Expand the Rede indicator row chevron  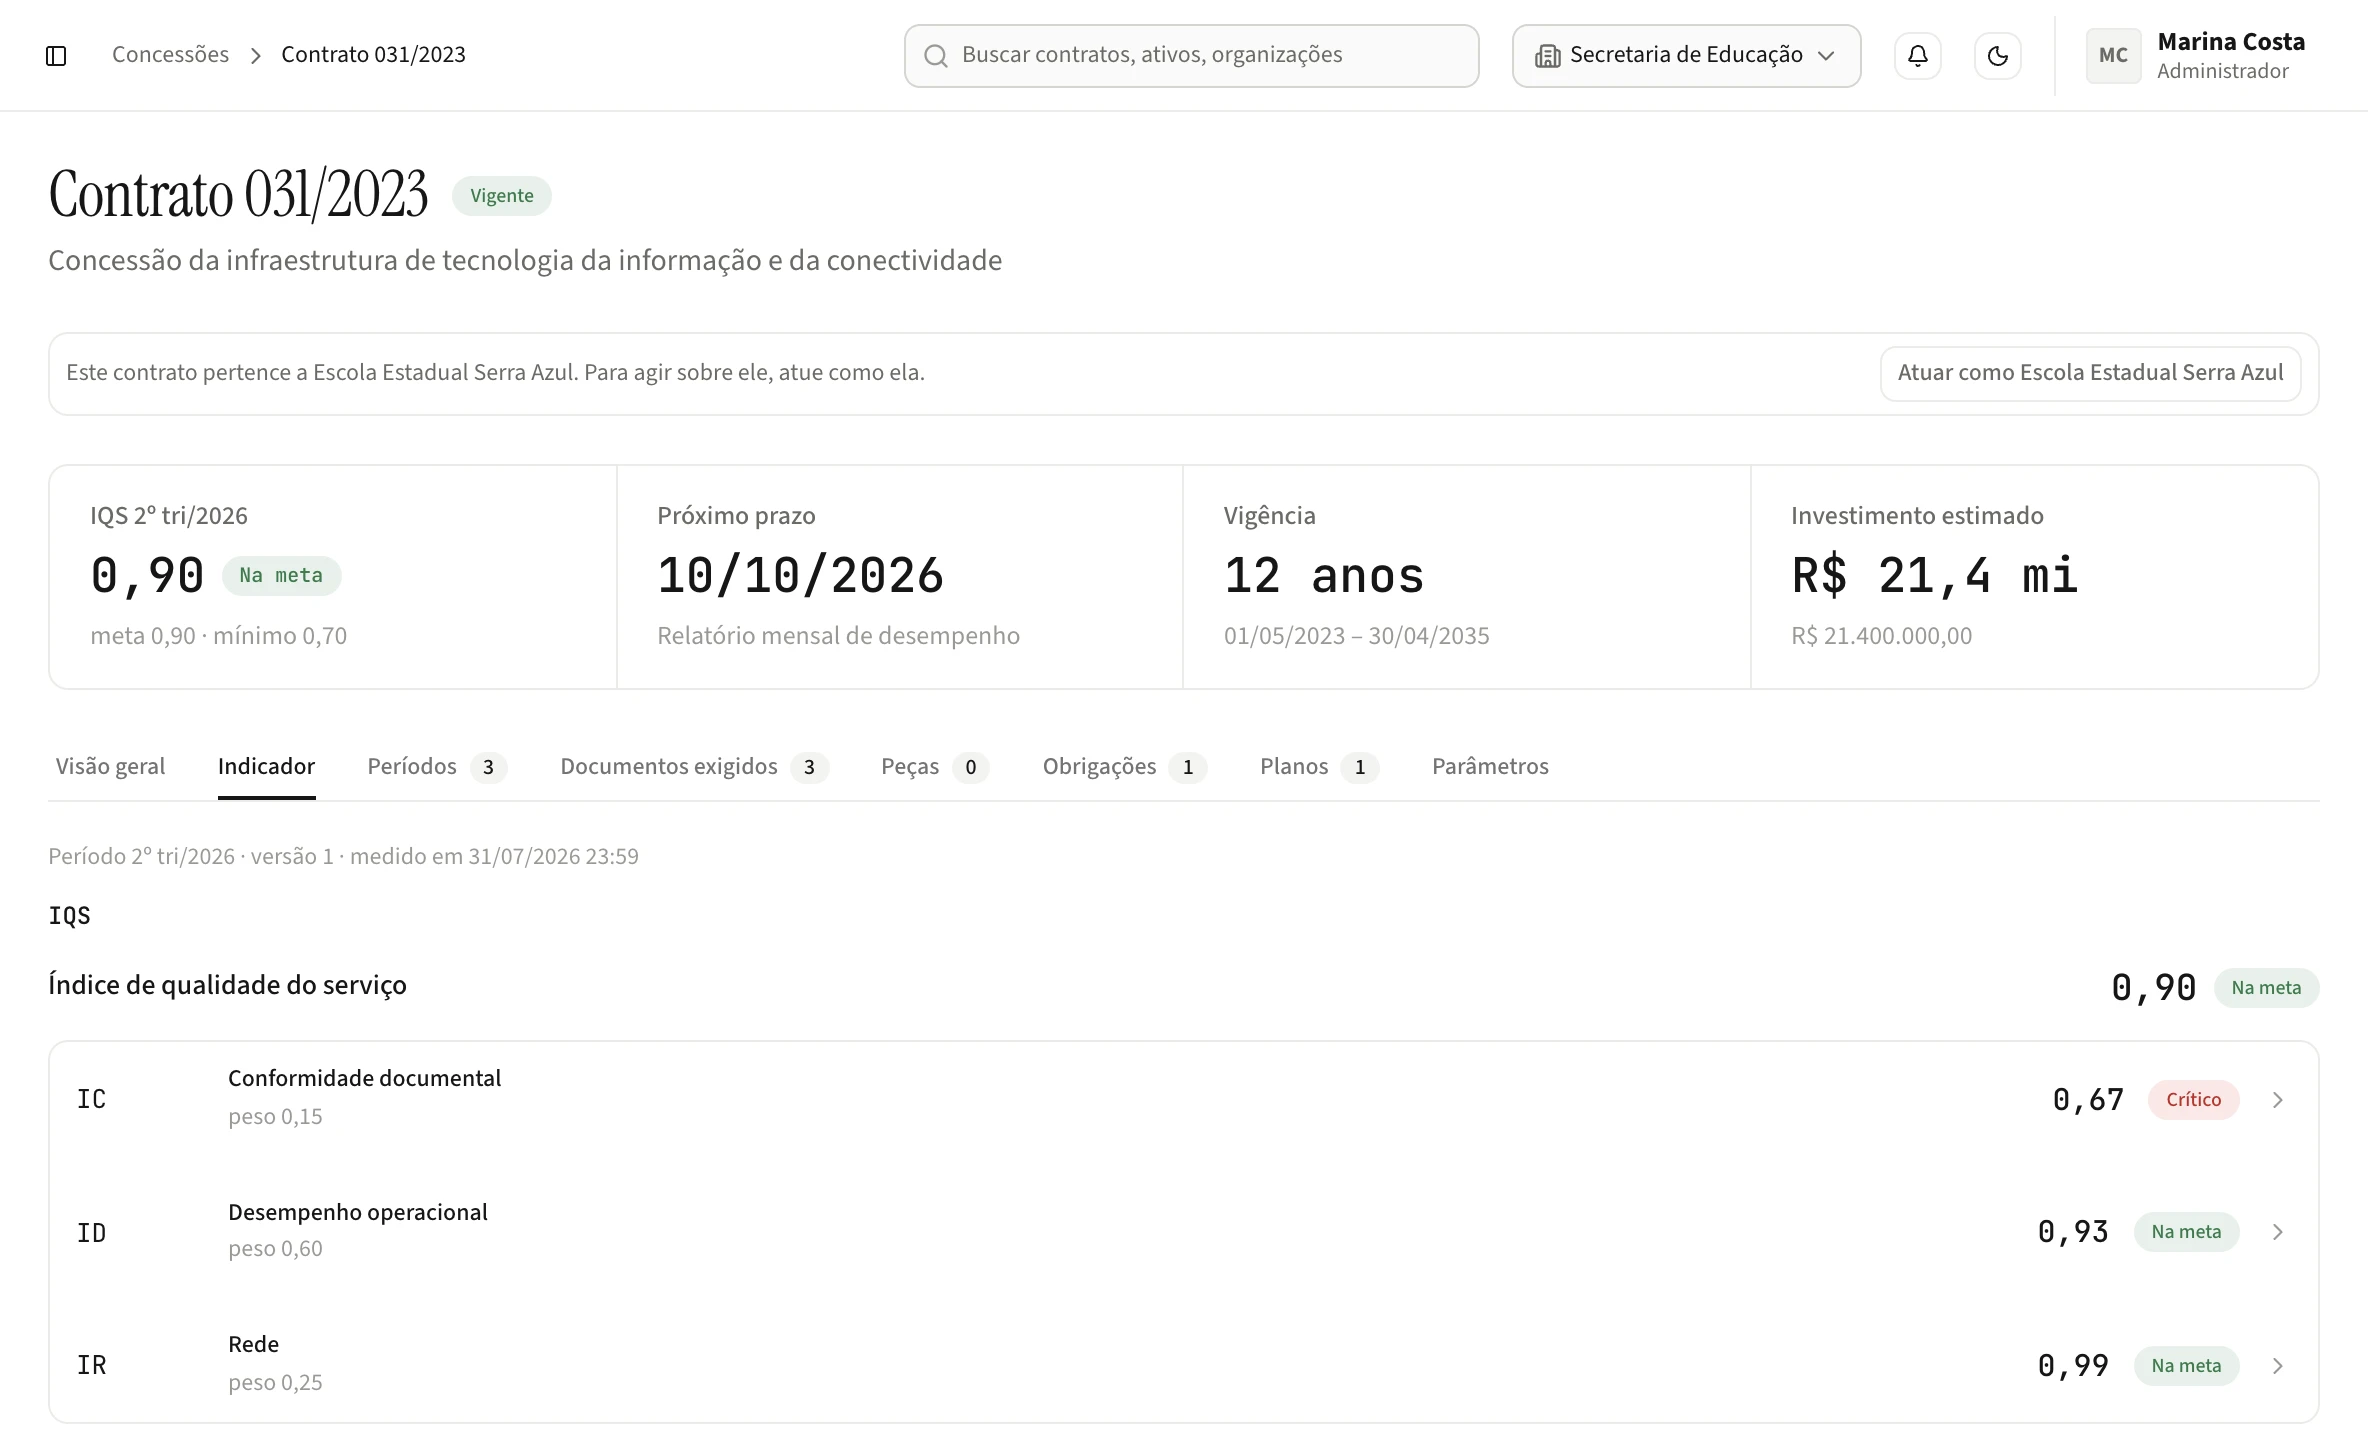[2277, 1366]
